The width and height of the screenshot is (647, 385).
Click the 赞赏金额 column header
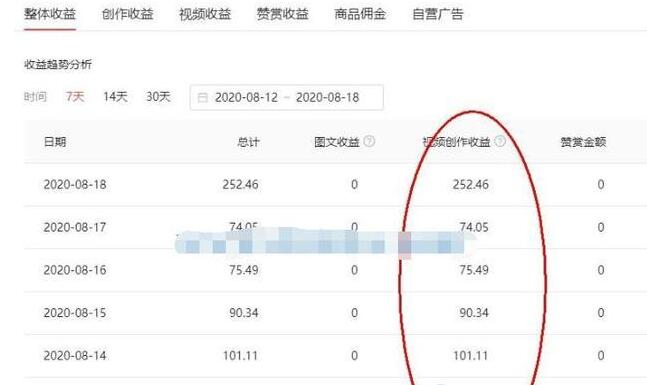pos(583,142)
